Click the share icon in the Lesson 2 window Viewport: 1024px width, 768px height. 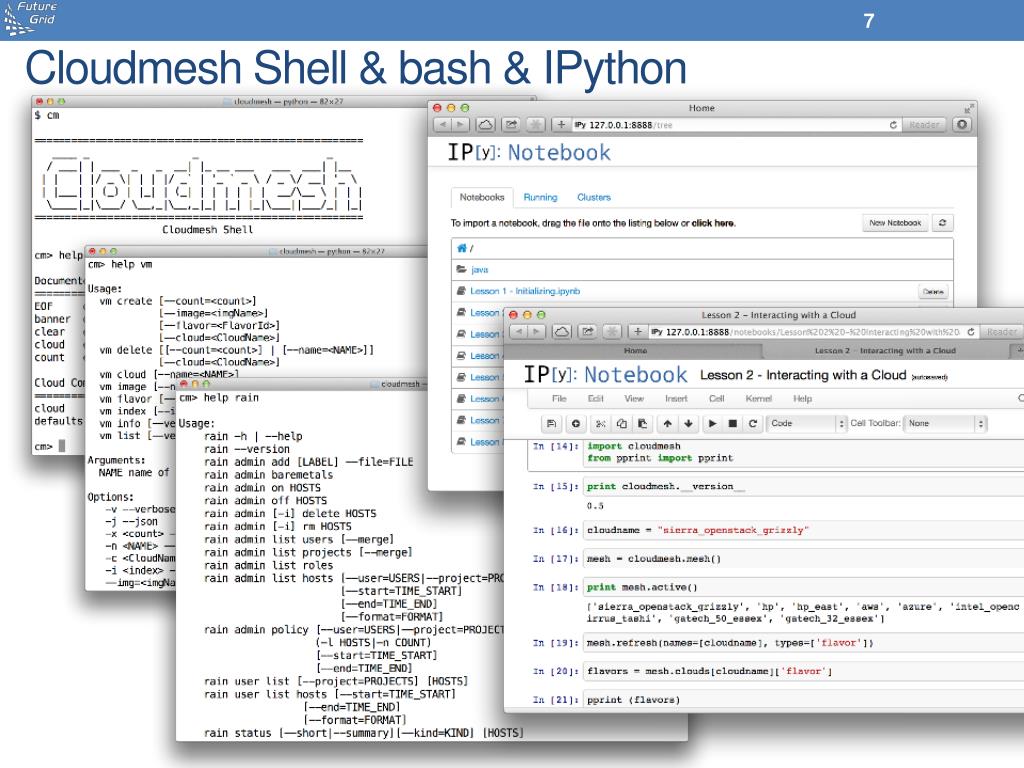click(588, 332)
